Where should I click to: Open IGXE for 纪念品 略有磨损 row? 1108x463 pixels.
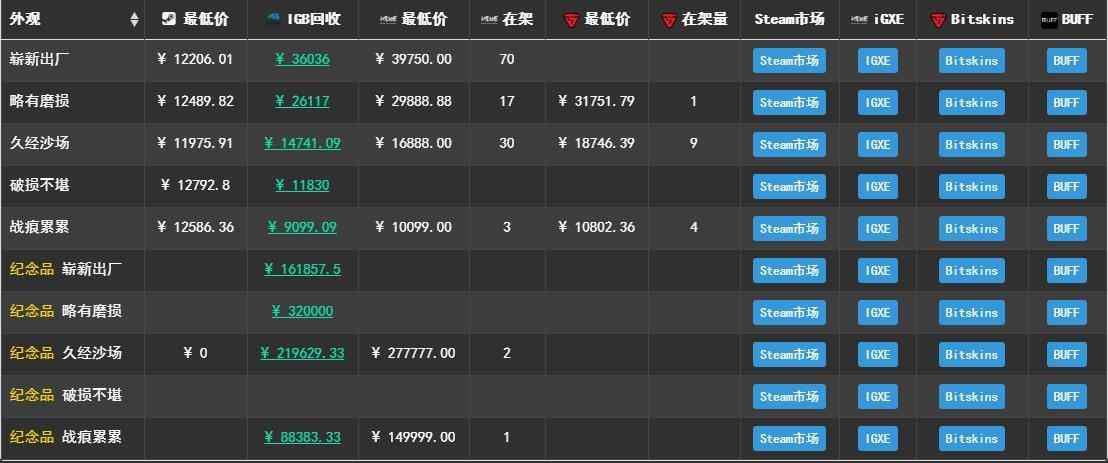878,312
